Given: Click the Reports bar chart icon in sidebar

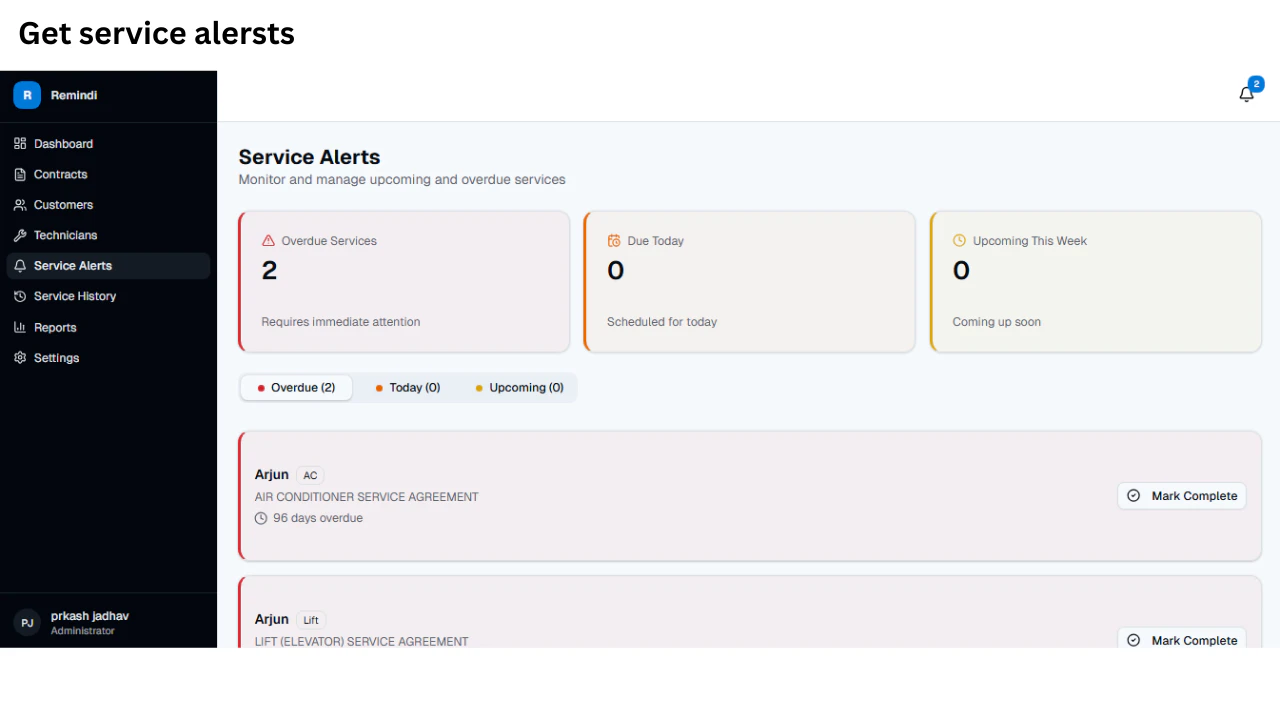Looking at the screenshot, I should click(x=20, y=327).
